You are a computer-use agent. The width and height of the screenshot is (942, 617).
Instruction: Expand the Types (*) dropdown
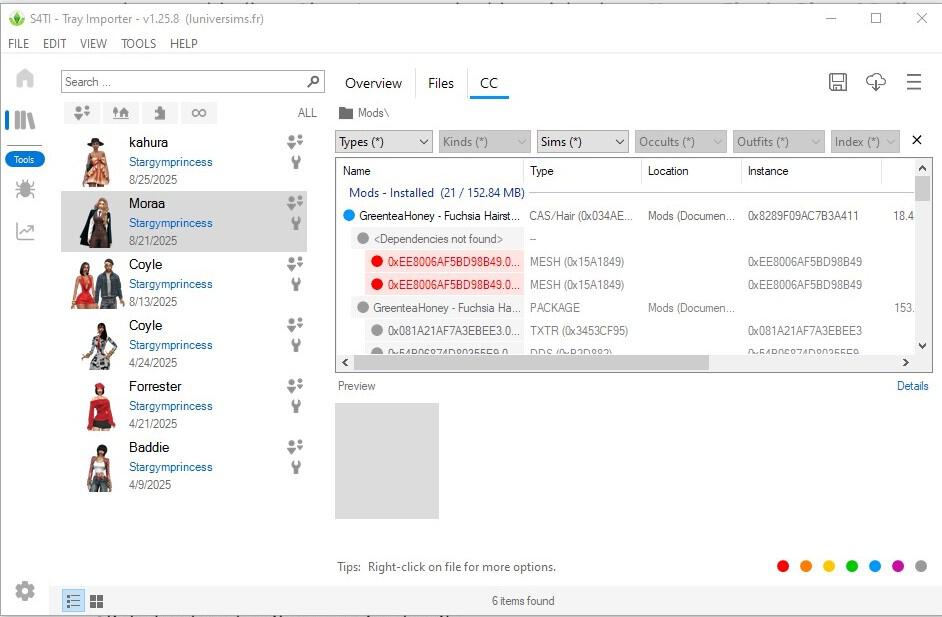(x=384, y=142)
